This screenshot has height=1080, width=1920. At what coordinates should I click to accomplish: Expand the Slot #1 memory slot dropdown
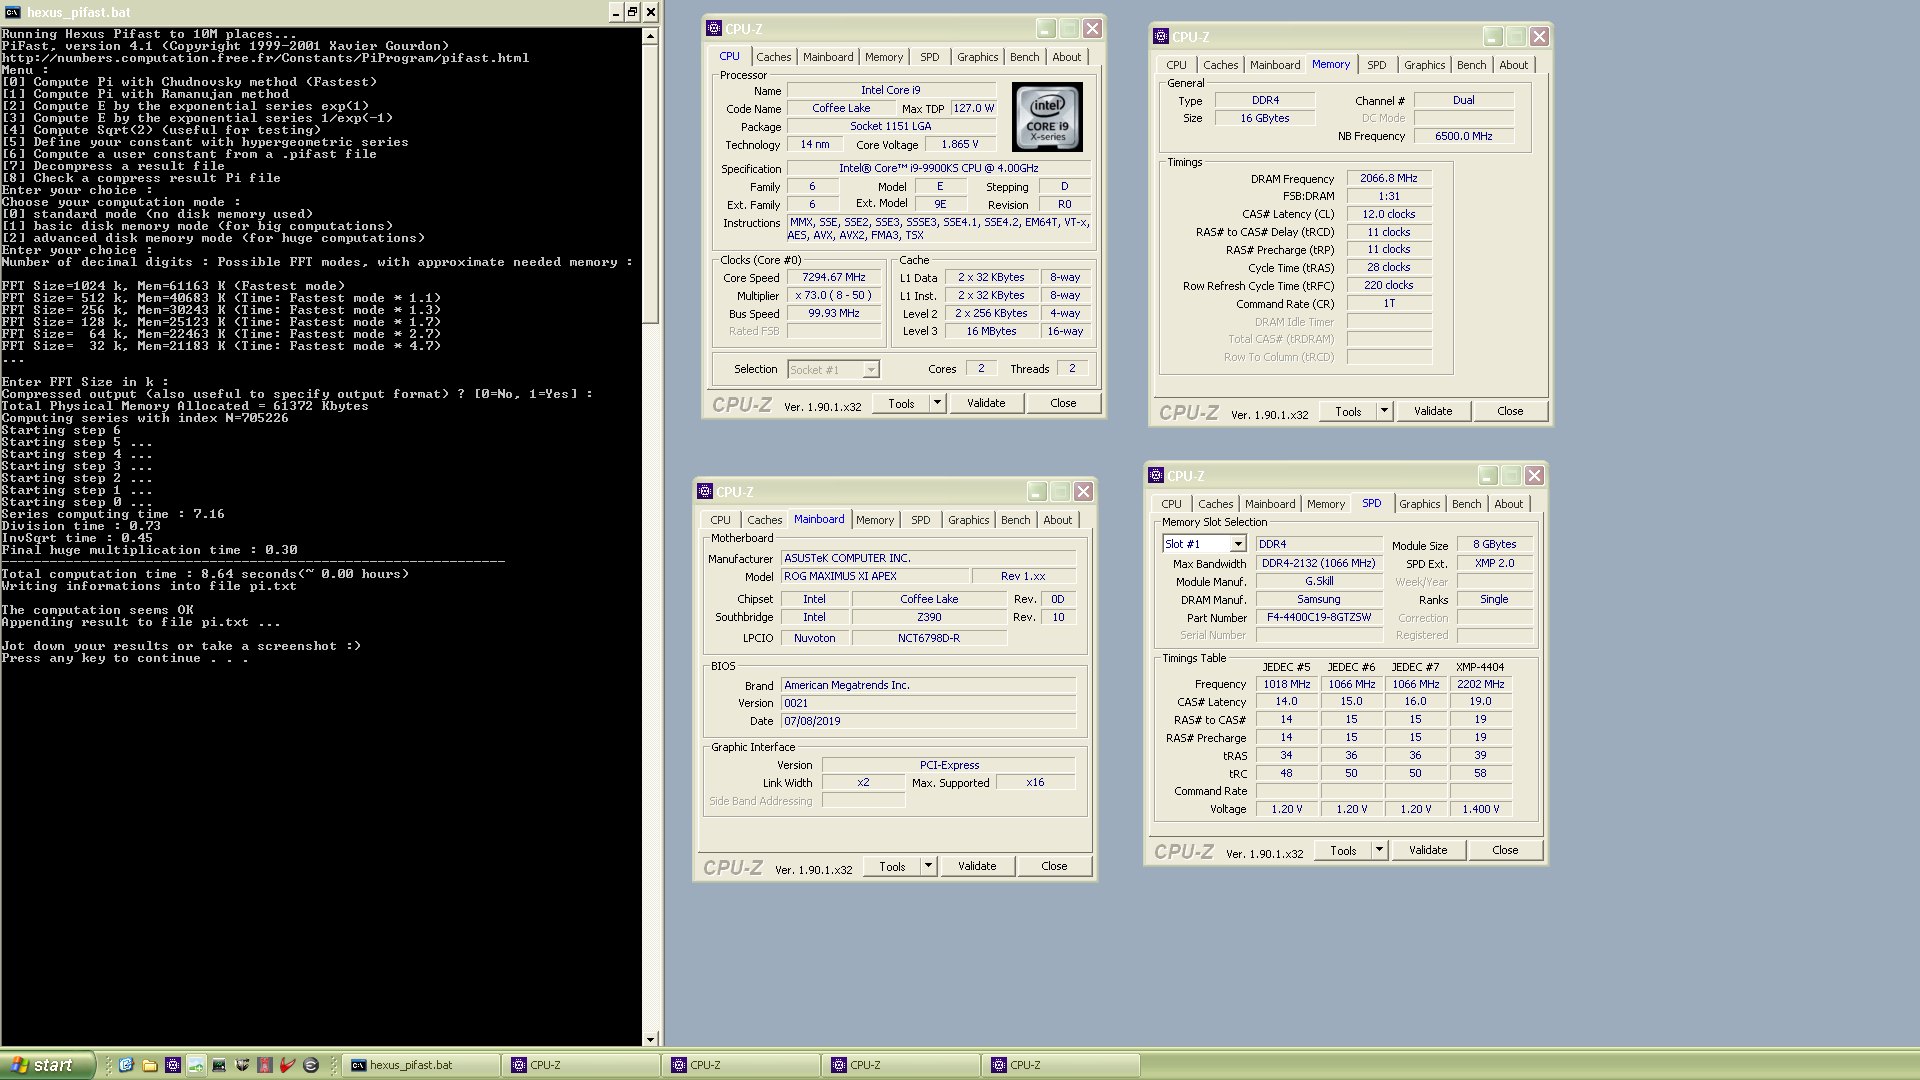1238,544
